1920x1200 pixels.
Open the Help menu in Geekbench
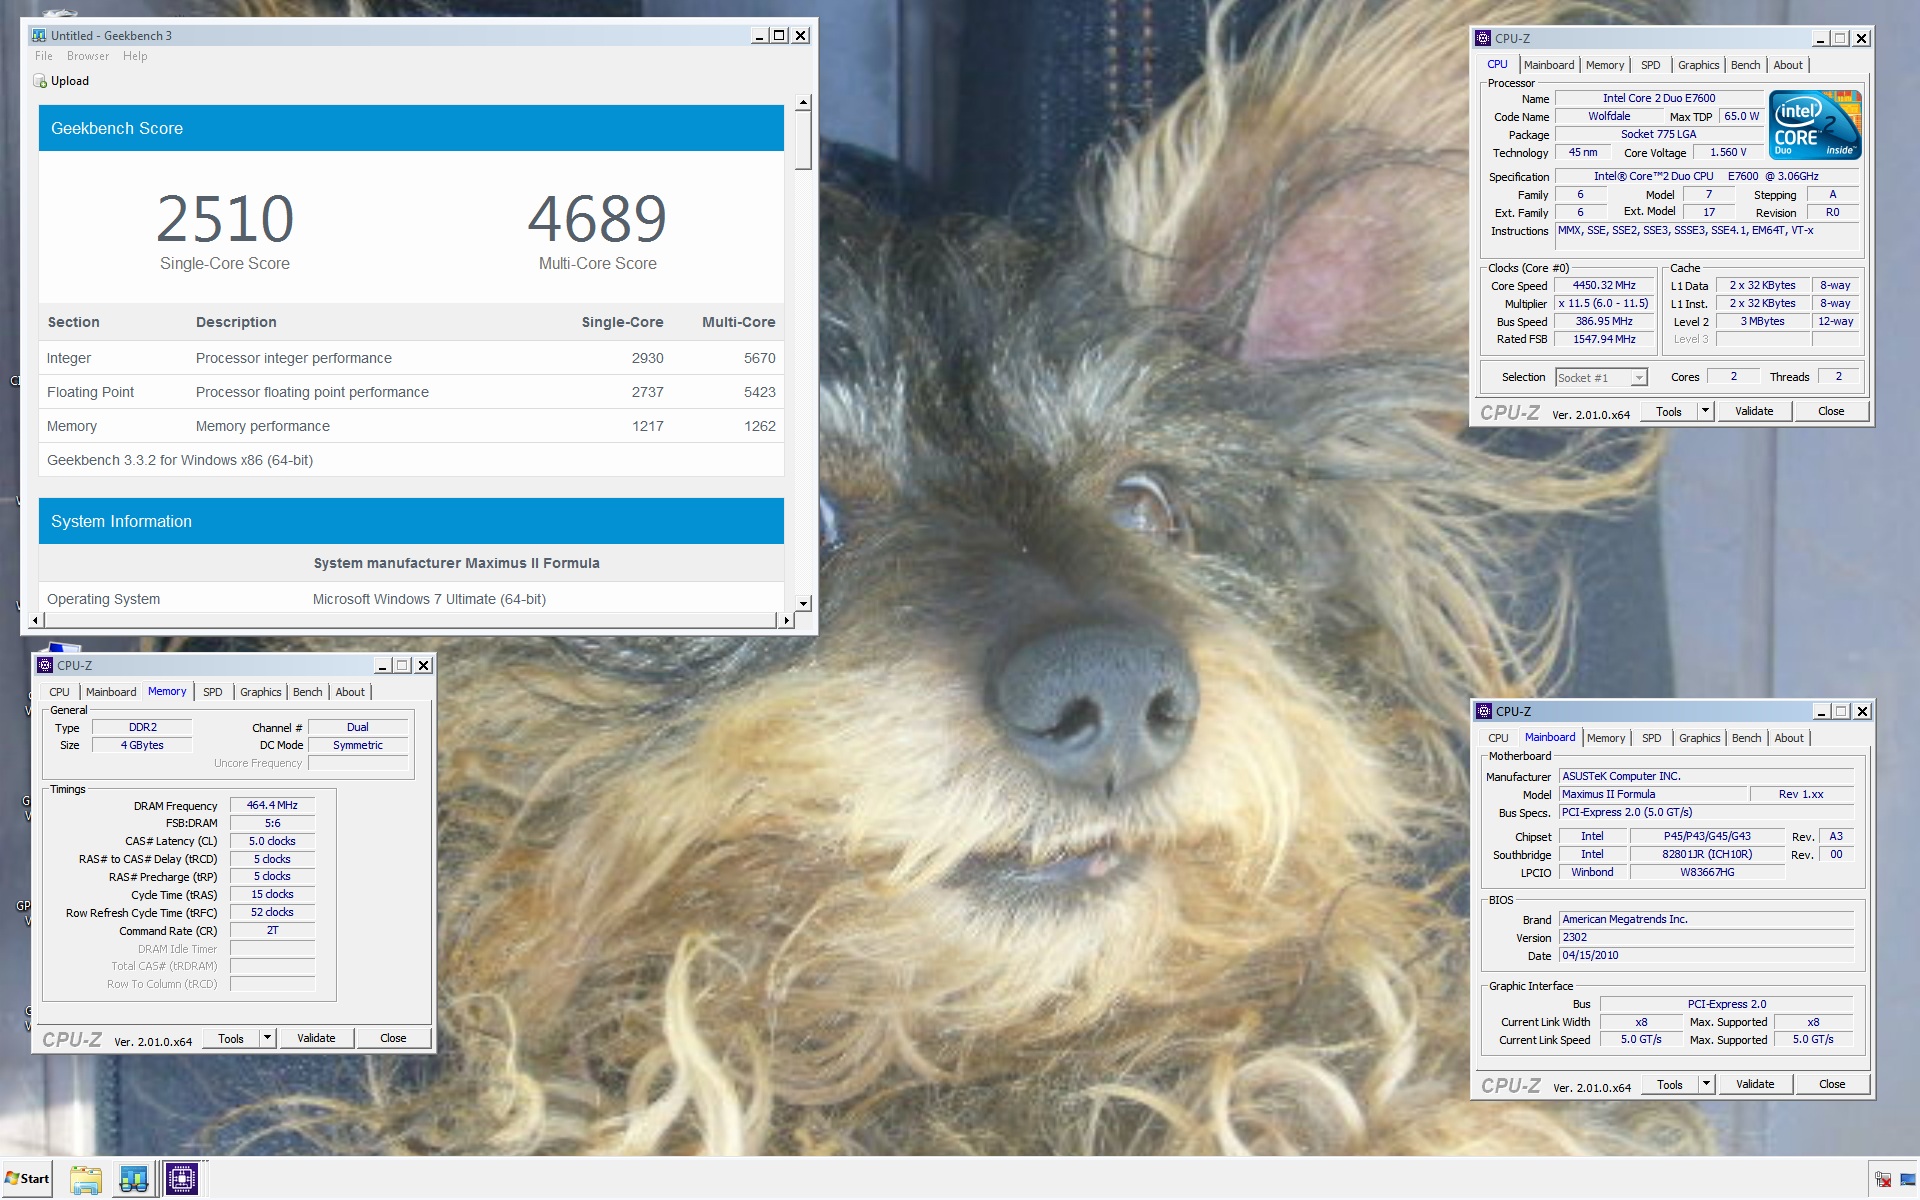pos(135,56)
